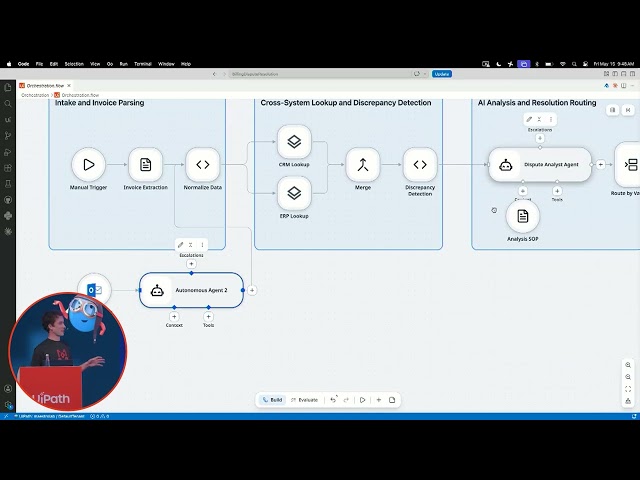
Task: Close the Orchestration.flow tab
Action: [x=69, y=86]
